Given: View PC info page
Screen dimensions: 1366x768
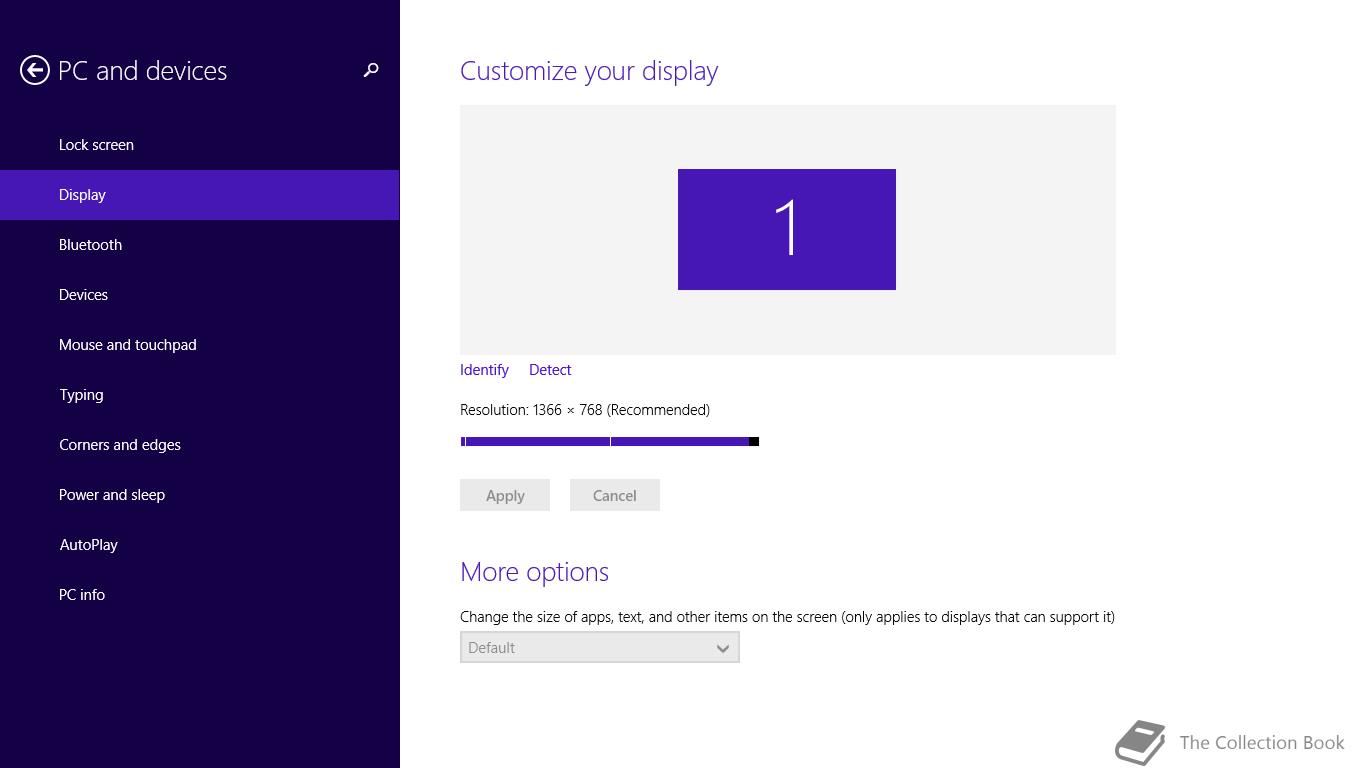Looking at the screenshot, I should click(x=200, y=595).
